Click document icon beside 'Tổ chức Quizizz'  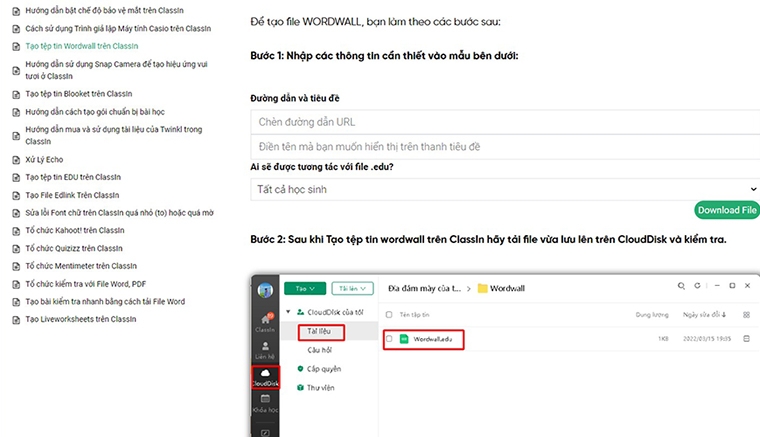click(16, 249)
